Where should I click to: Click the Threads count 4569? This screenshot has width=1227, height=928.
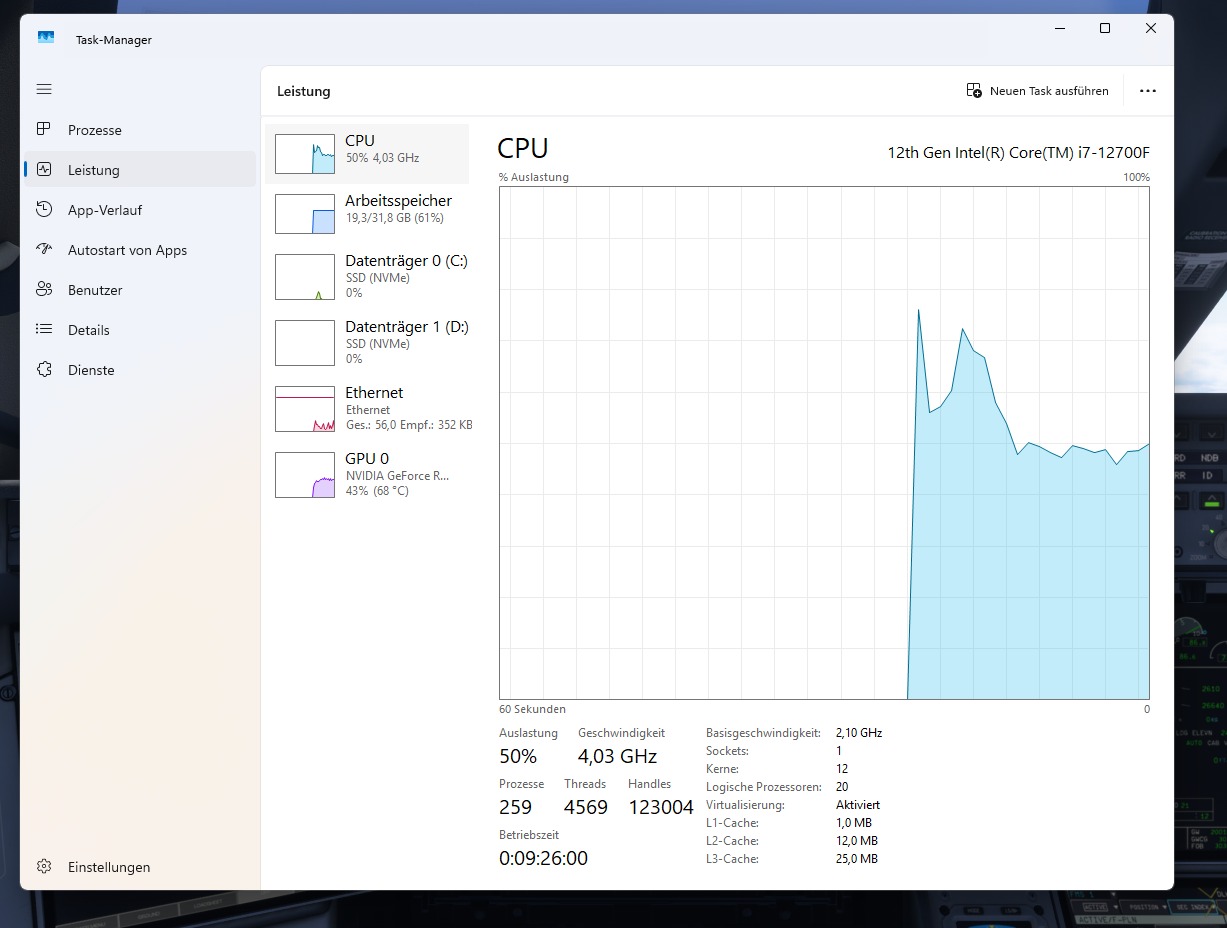point(586,807)
